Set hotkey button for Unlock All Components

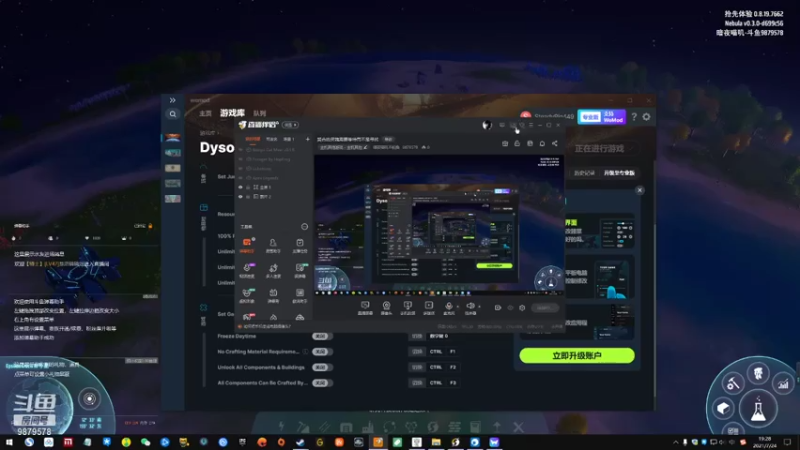(x=417, y=367)
